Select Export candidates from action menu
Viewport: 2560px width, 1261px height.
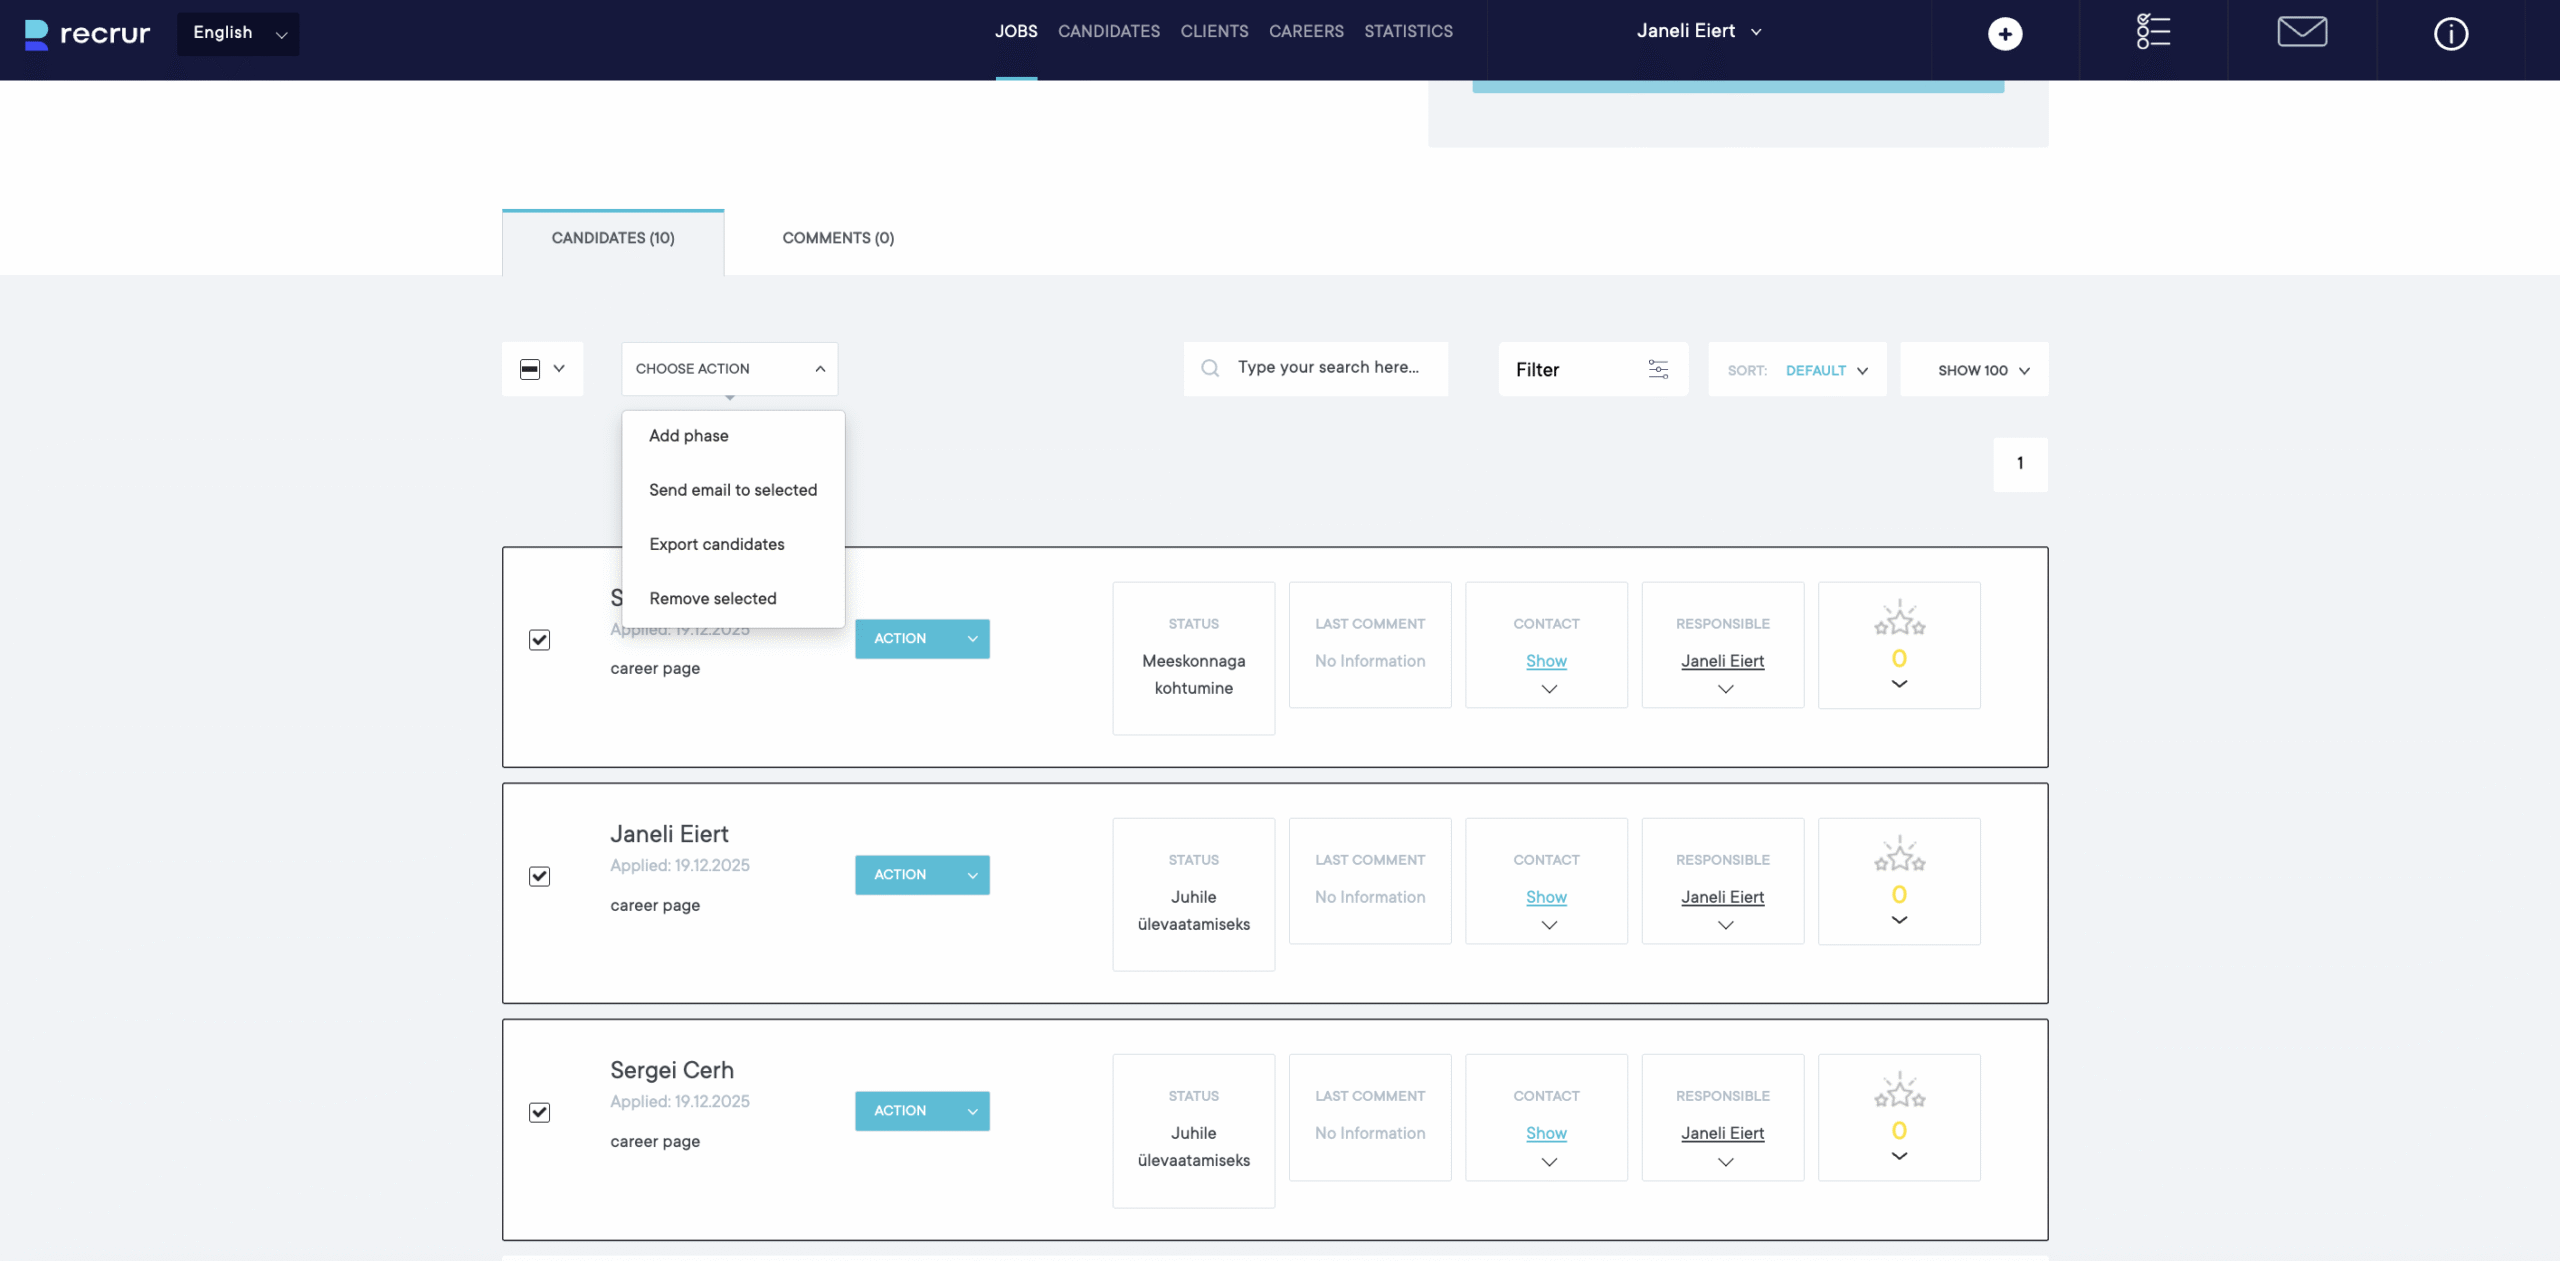pos(716,544)
